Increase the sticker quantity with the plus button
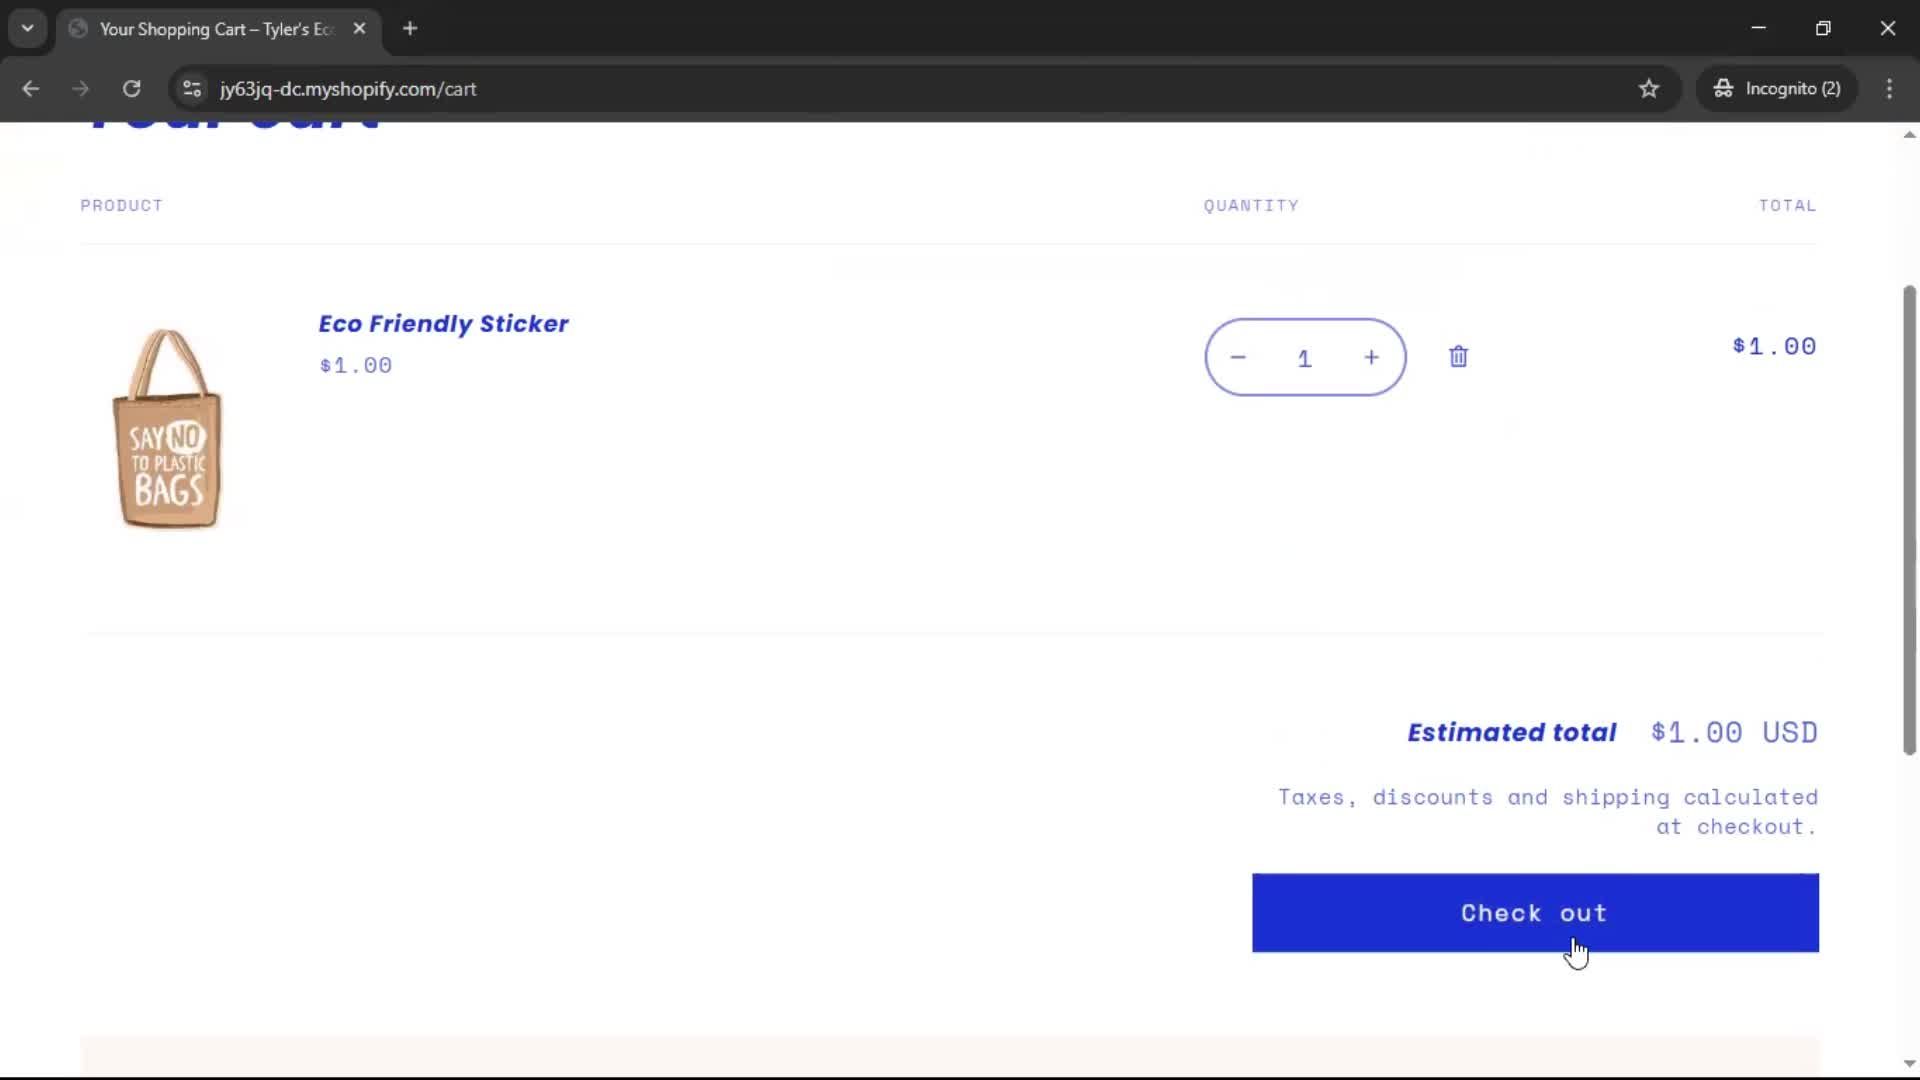The height and width of the screenshot is (1080, 1920). 1371,357
